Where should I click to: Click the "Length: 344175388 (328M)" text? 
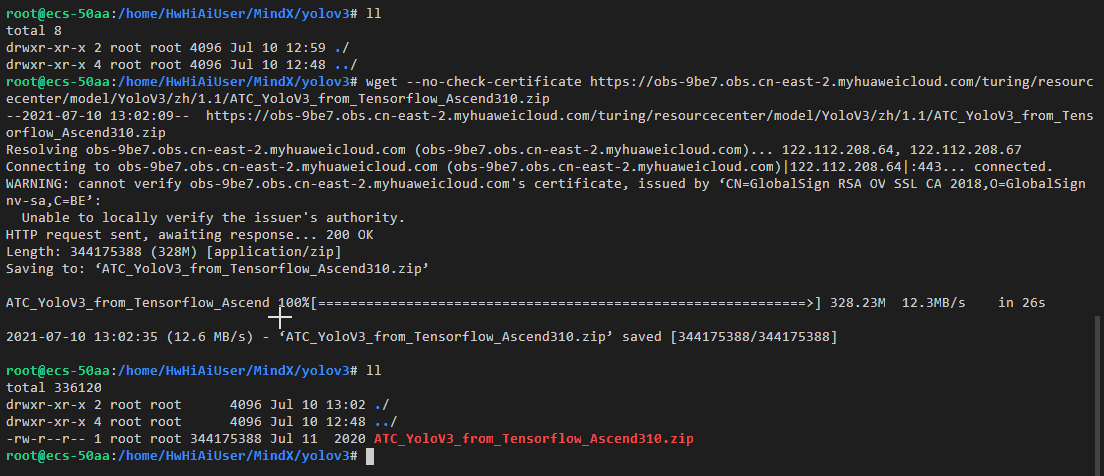click(x=91, y=251)
